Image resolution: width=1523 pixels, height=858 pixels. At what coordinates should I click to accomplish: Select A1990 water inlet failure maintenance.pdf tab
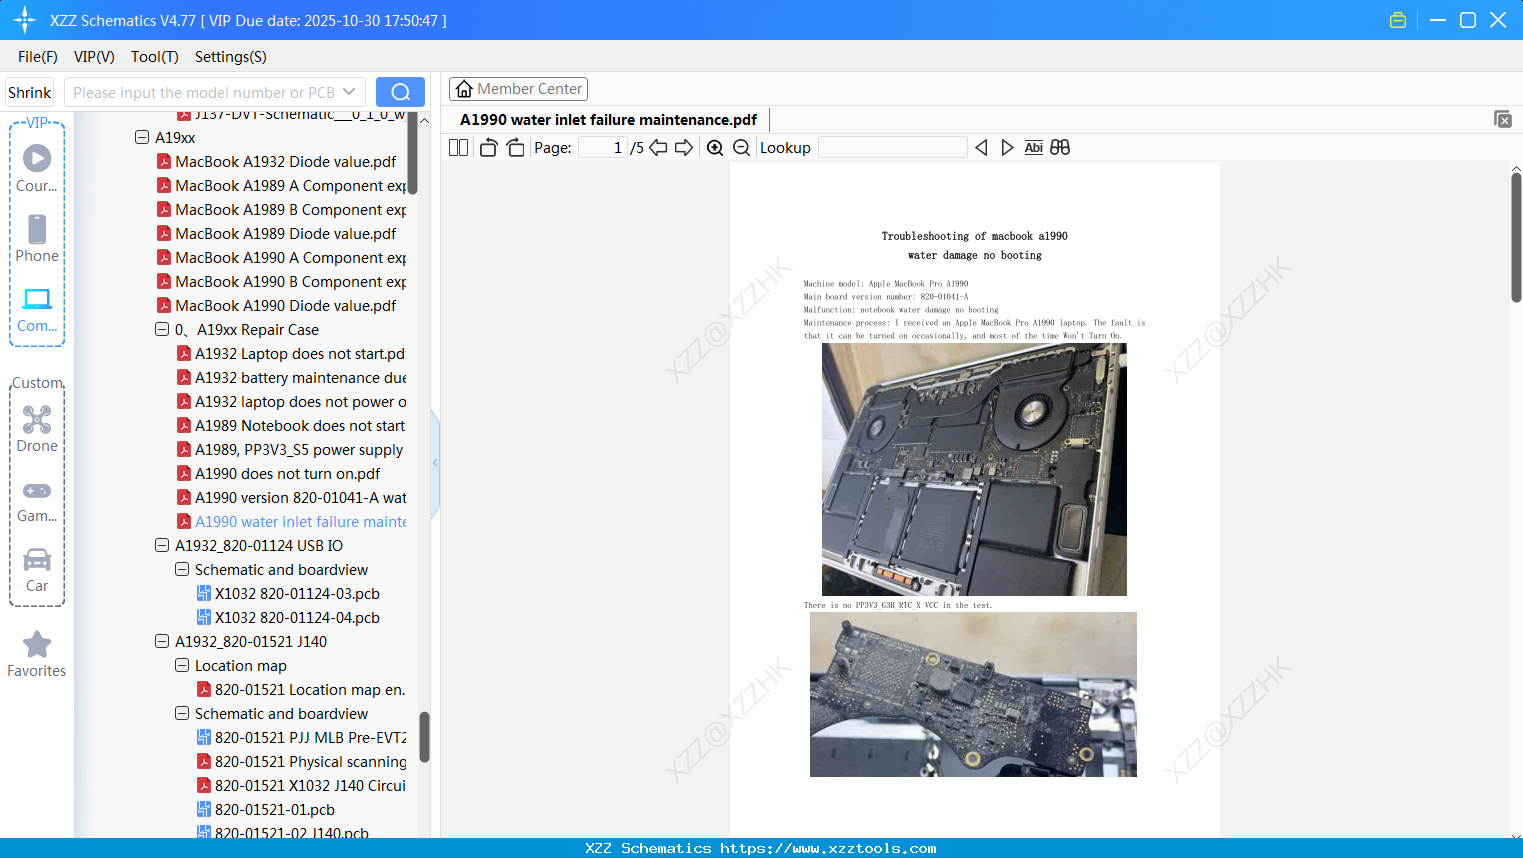tap(608, 120)
